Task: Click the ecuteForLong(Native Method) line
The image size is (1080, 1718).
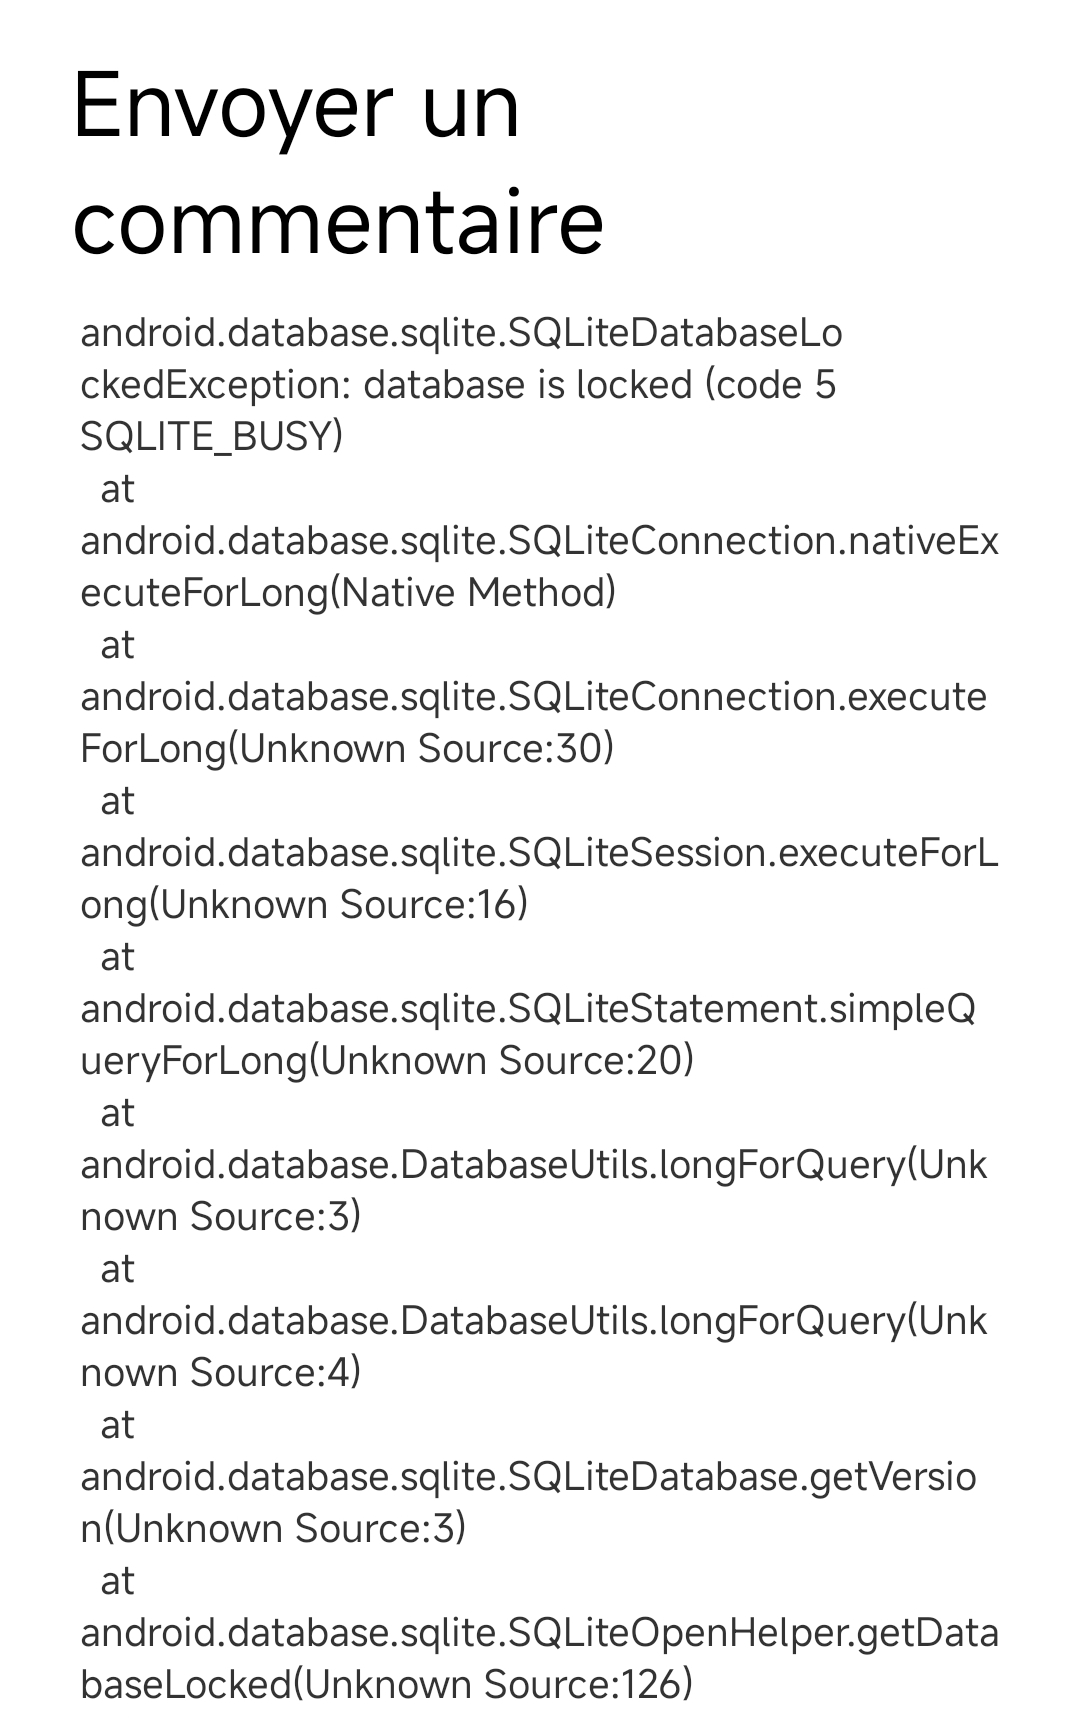Action: [x=348, y=593]
